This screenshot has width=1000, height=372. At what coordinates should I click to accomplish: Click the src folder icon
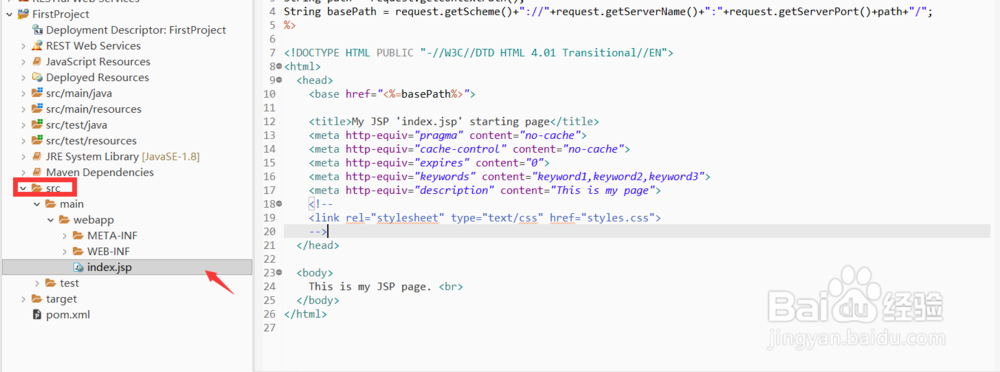[x=37, y=188]
